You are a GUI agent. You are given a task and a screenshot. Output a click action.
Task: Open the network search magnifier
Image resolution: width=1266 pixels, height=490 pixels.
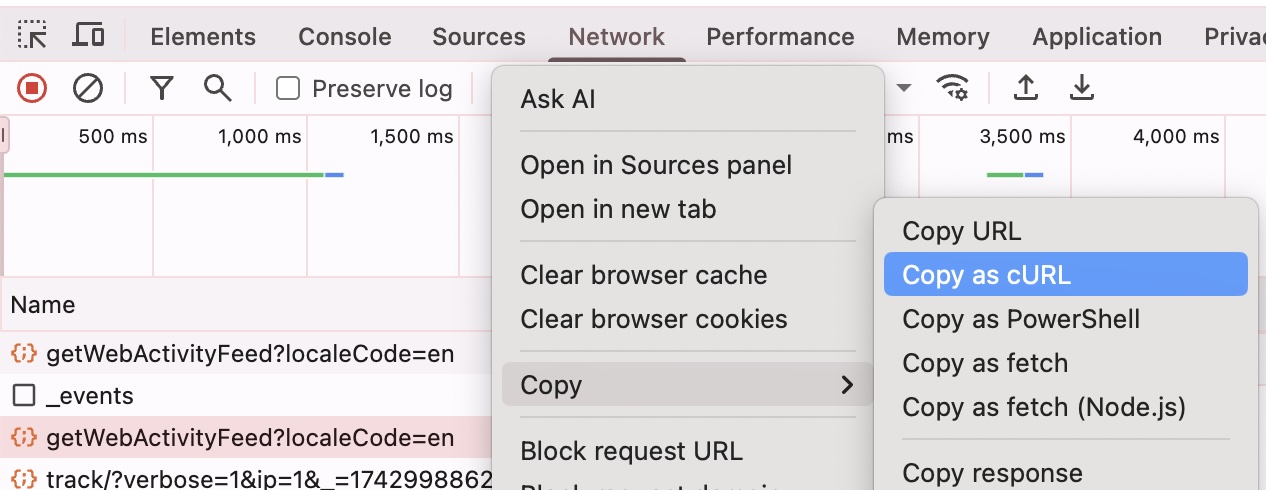(x=217, y=89)
